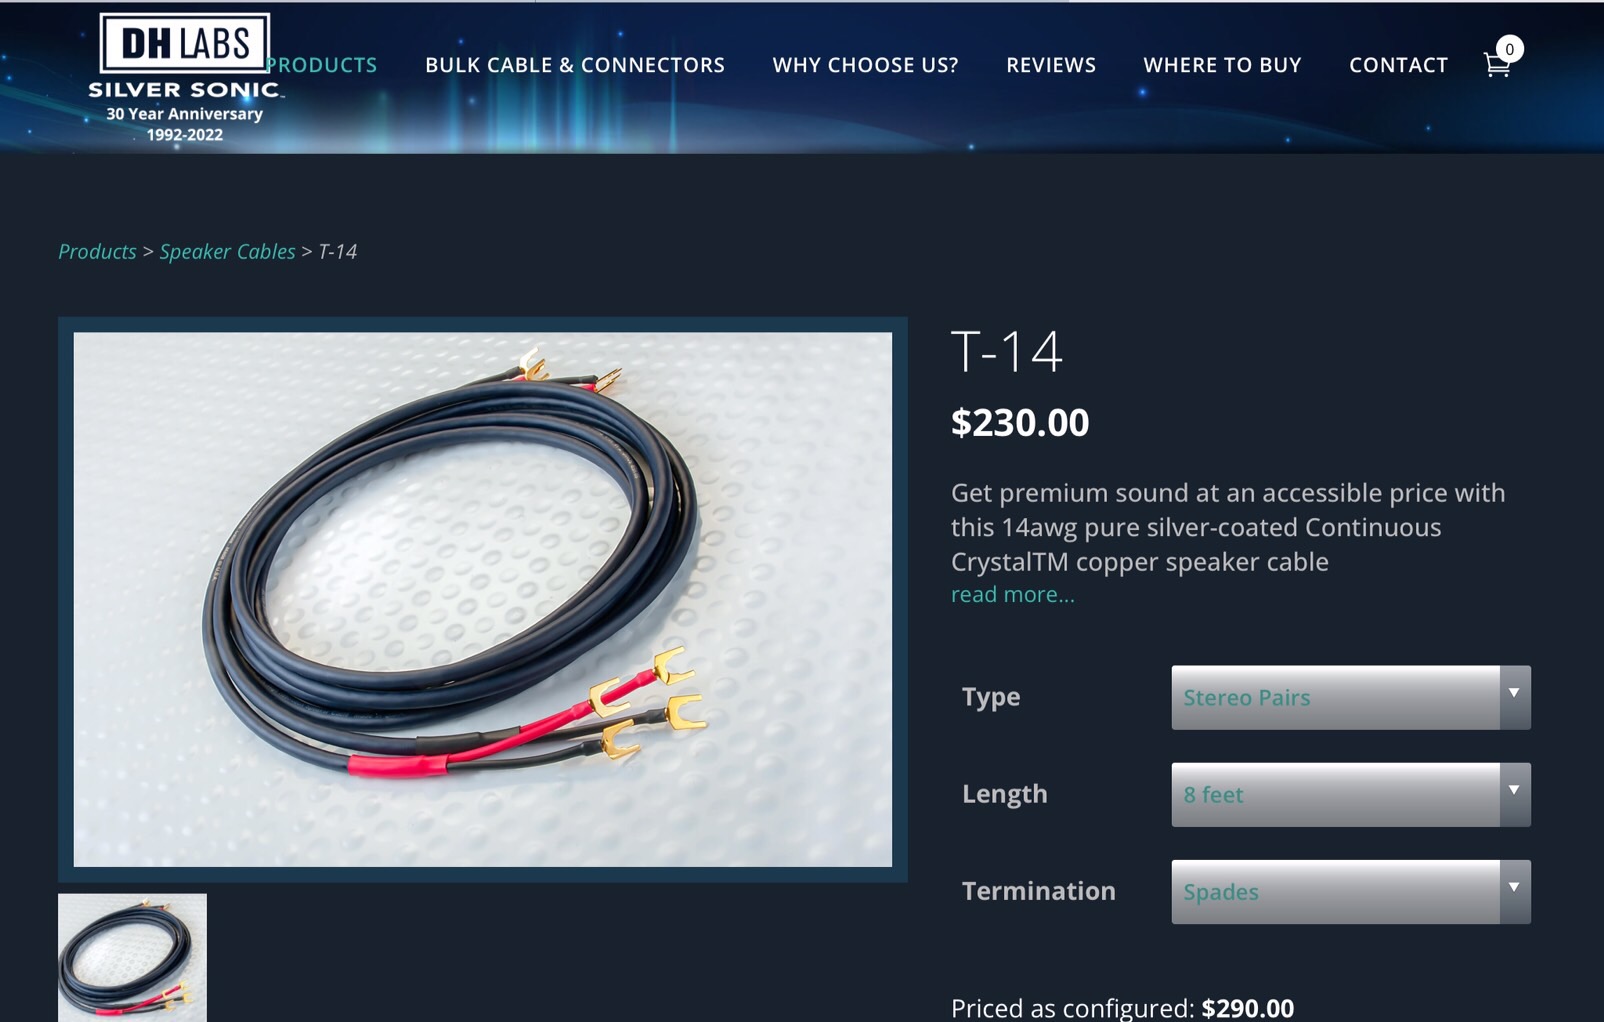
Task: Open the Contact page
Action: 1398,65
